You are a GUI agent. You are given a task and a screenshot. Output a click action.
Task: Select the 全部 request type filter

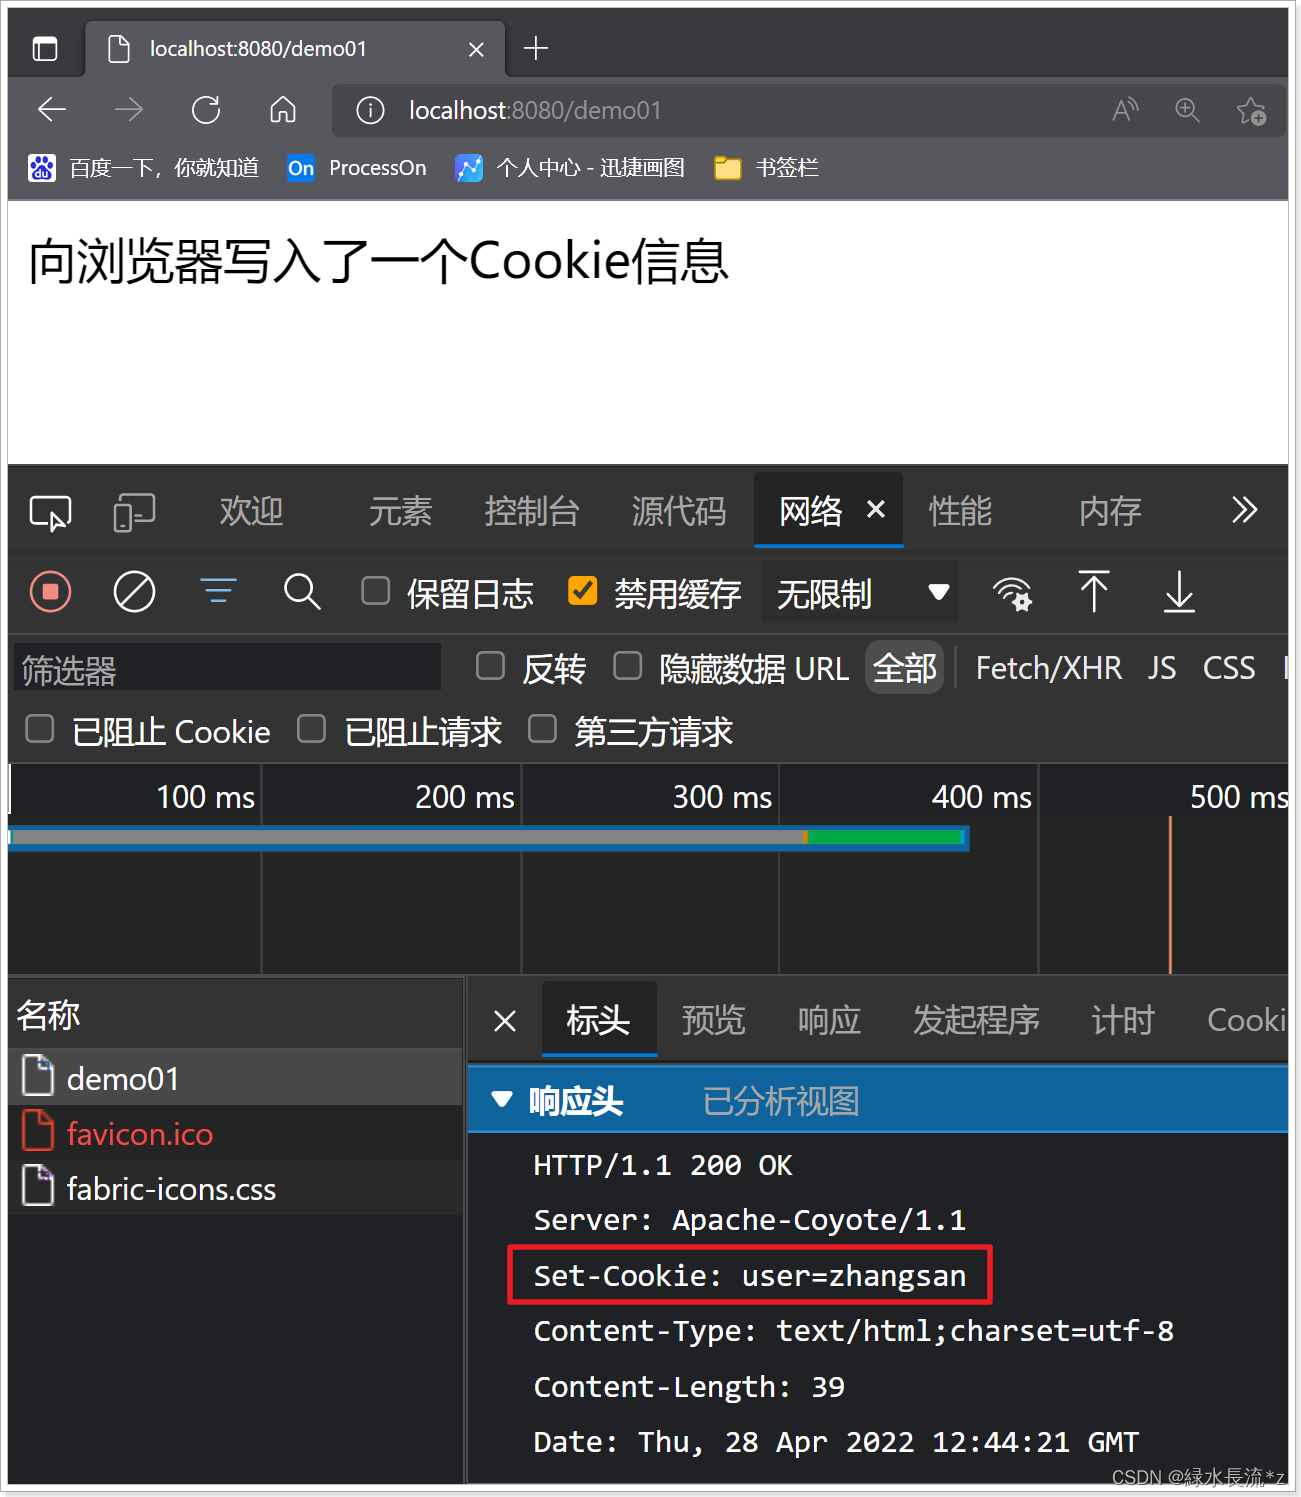pyautogui.click(x=905, y=668)
